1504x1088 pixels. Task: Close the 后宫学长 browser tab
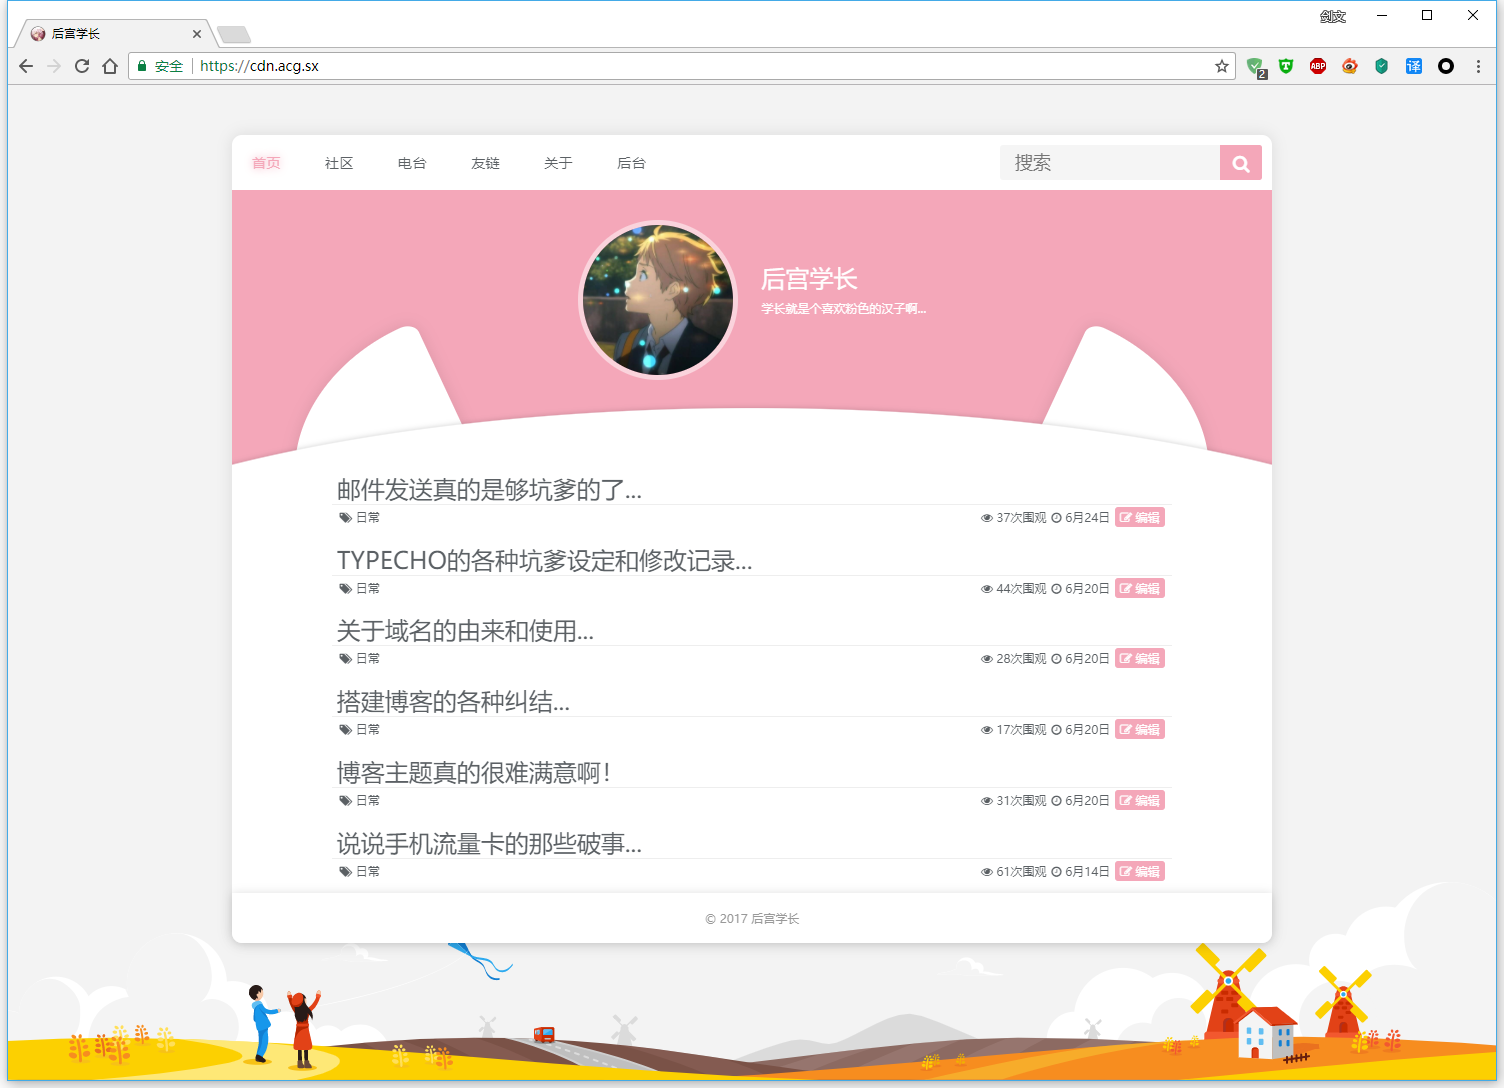click(x=197, y=34)
